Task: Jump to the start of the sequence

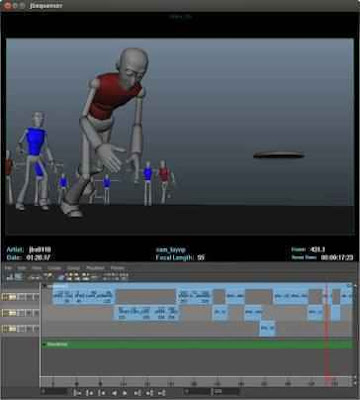Action: (77, 393)
